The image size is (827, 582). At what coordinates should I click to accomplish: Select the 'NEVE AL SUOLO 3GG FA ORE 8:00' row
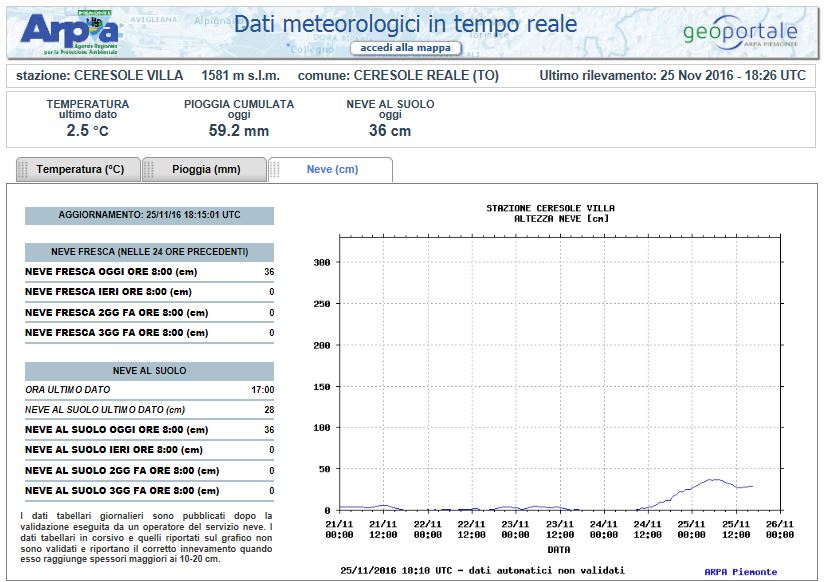pyautogui.click(x=149, y=491)
